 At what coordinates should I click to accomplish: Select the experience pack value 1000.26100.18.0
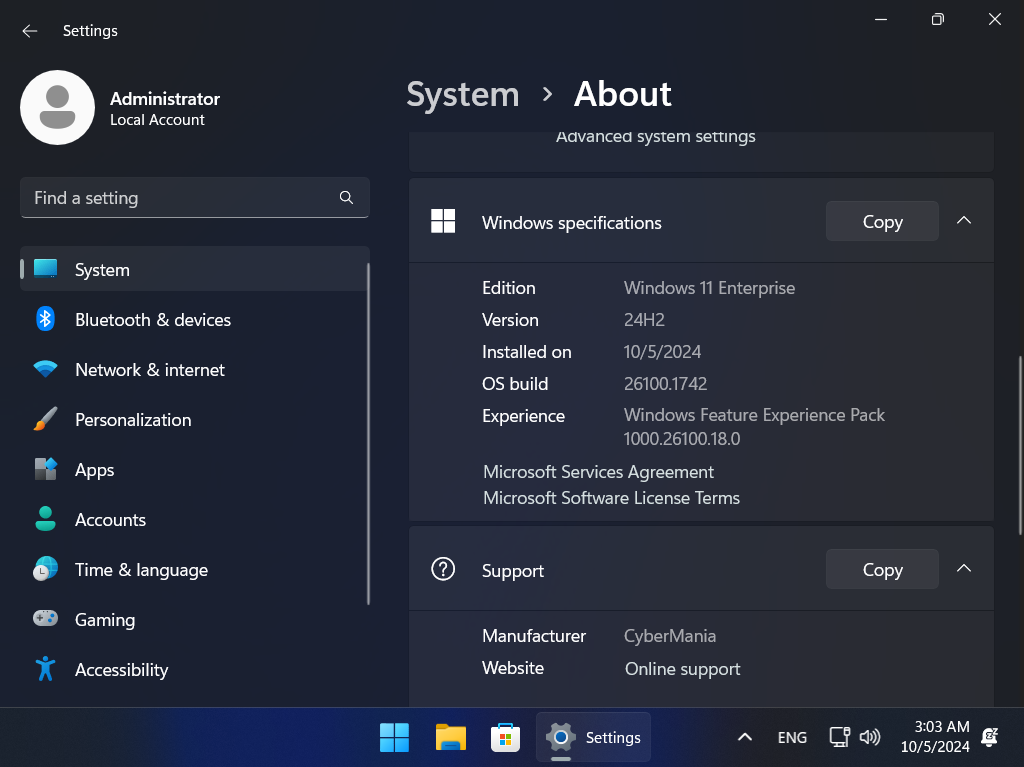tap(682, 439)
